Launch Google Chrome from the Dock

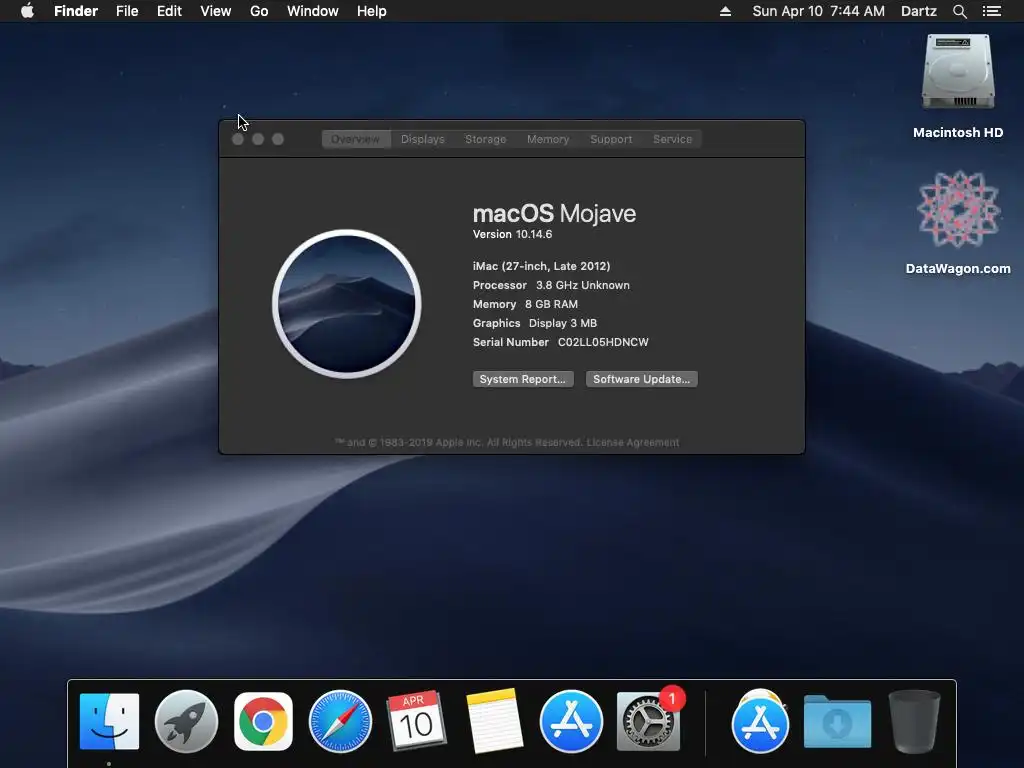(x=263, y=722)
